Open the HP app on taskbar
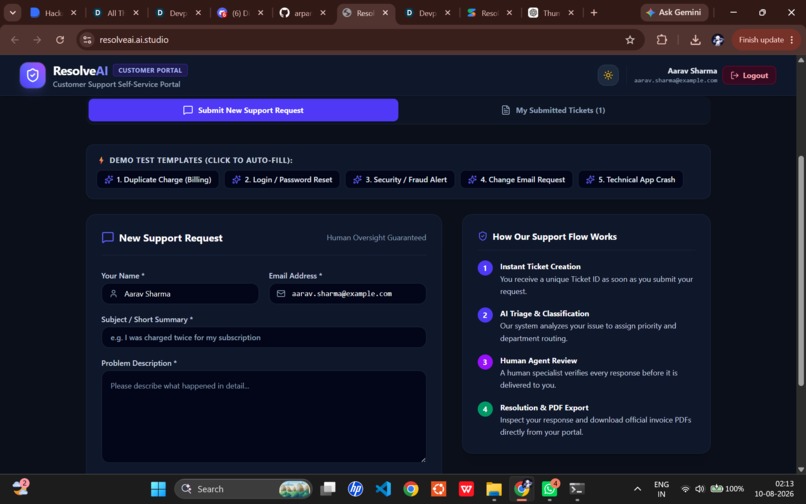This screenshot has width=806, height=504. (x=355, y=489)
